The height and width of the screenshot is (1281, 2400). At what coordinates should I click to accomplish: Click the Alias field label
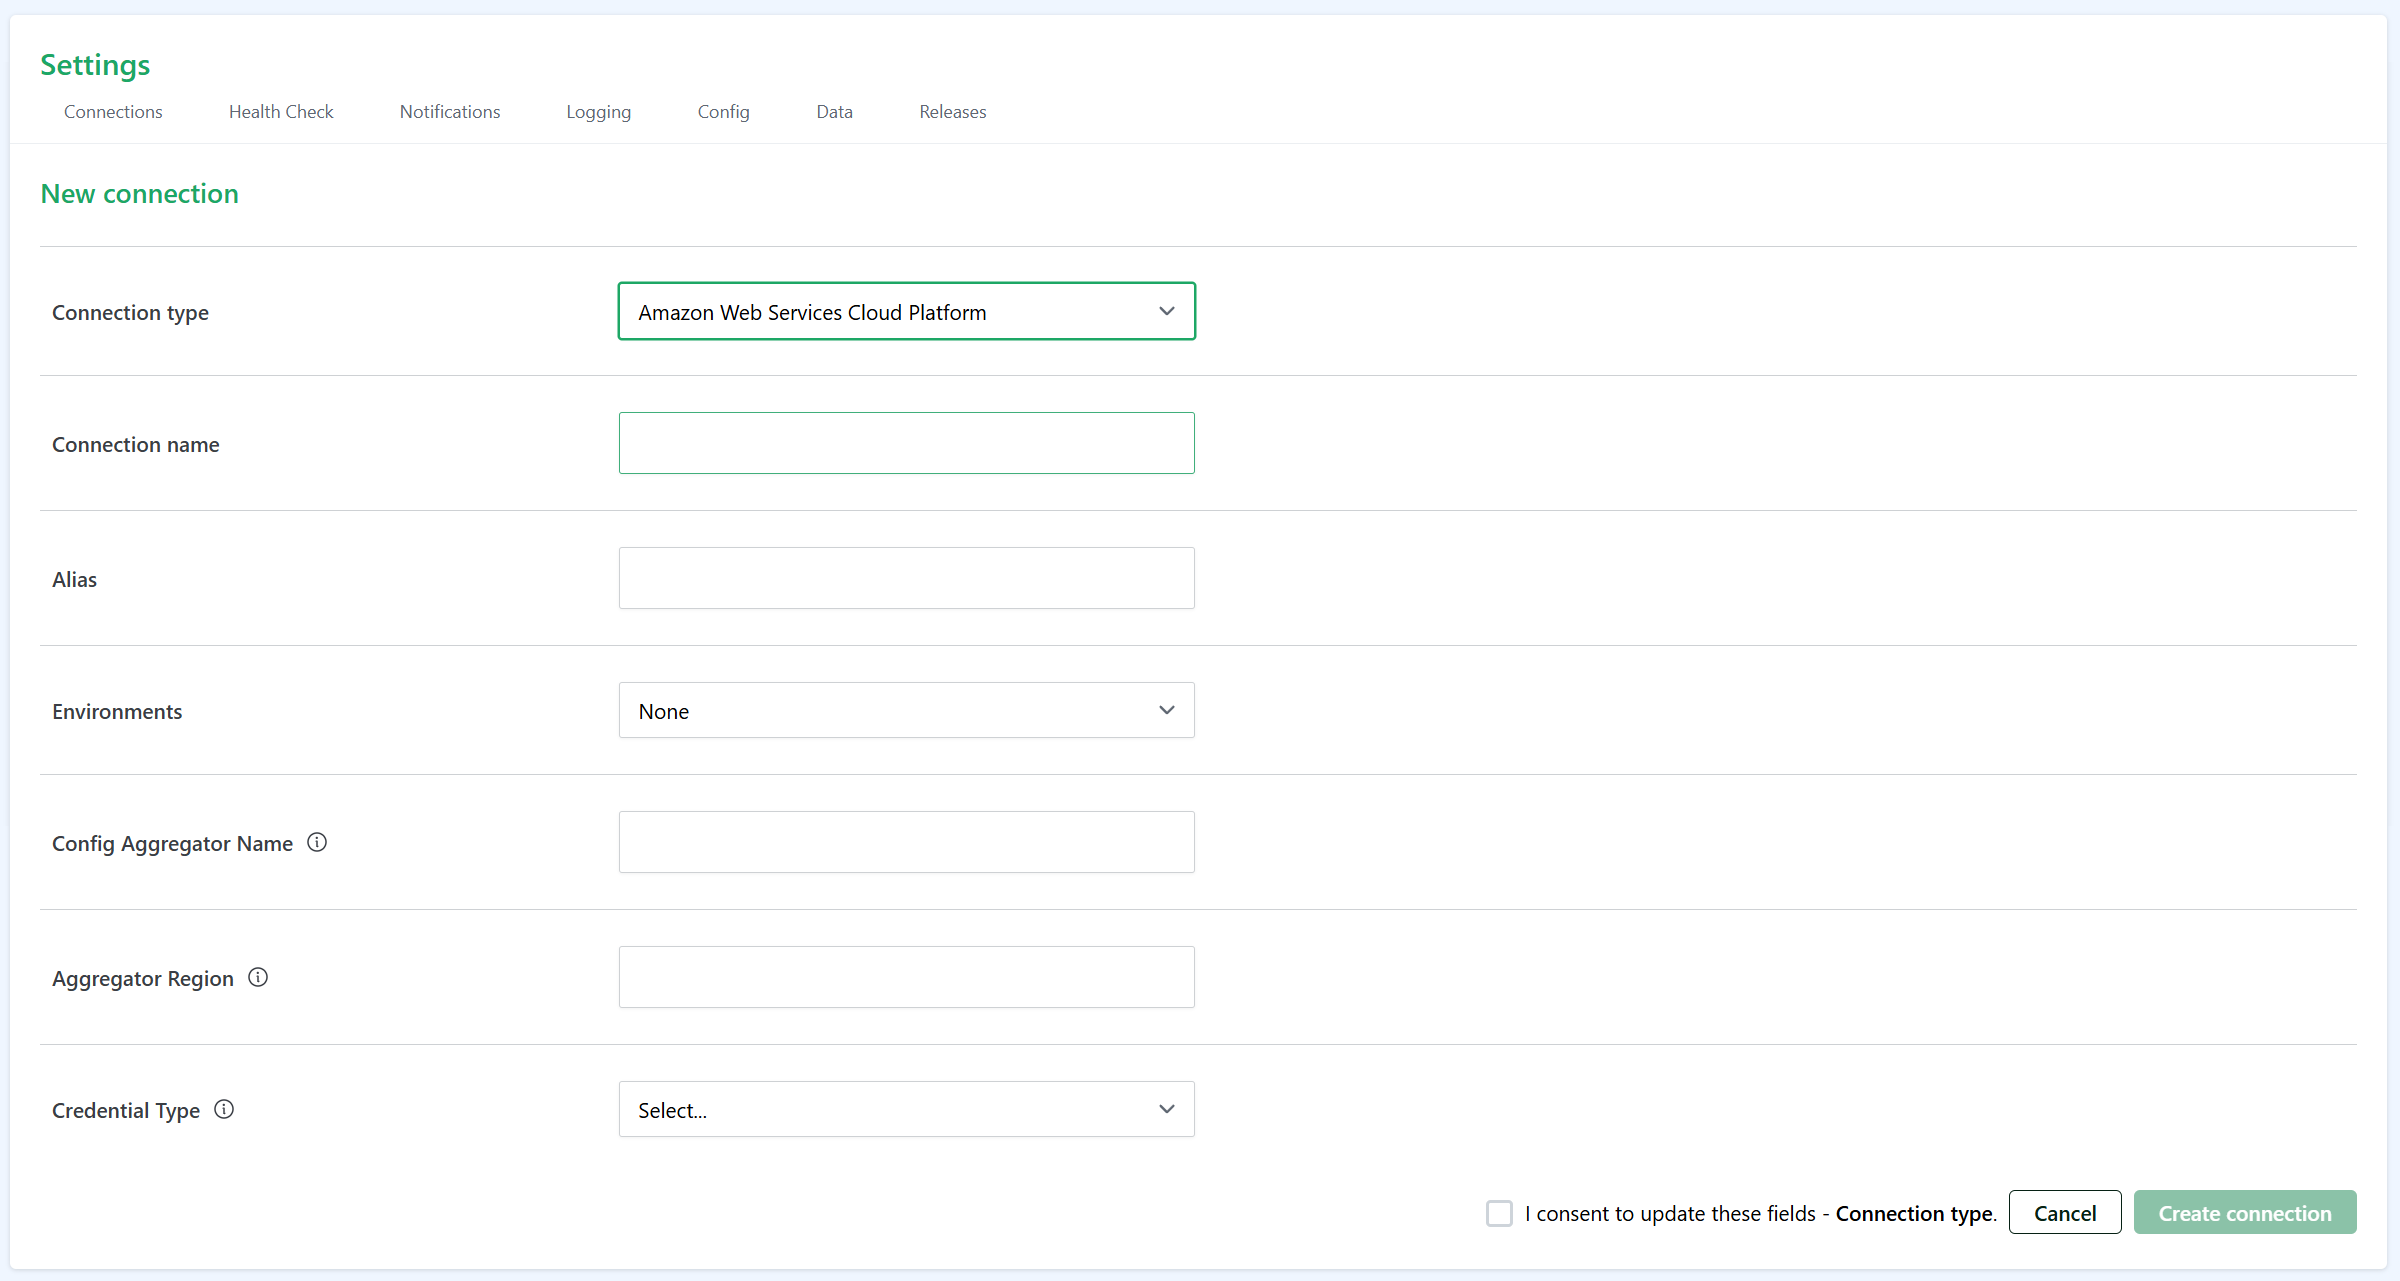tap(74, 580)
